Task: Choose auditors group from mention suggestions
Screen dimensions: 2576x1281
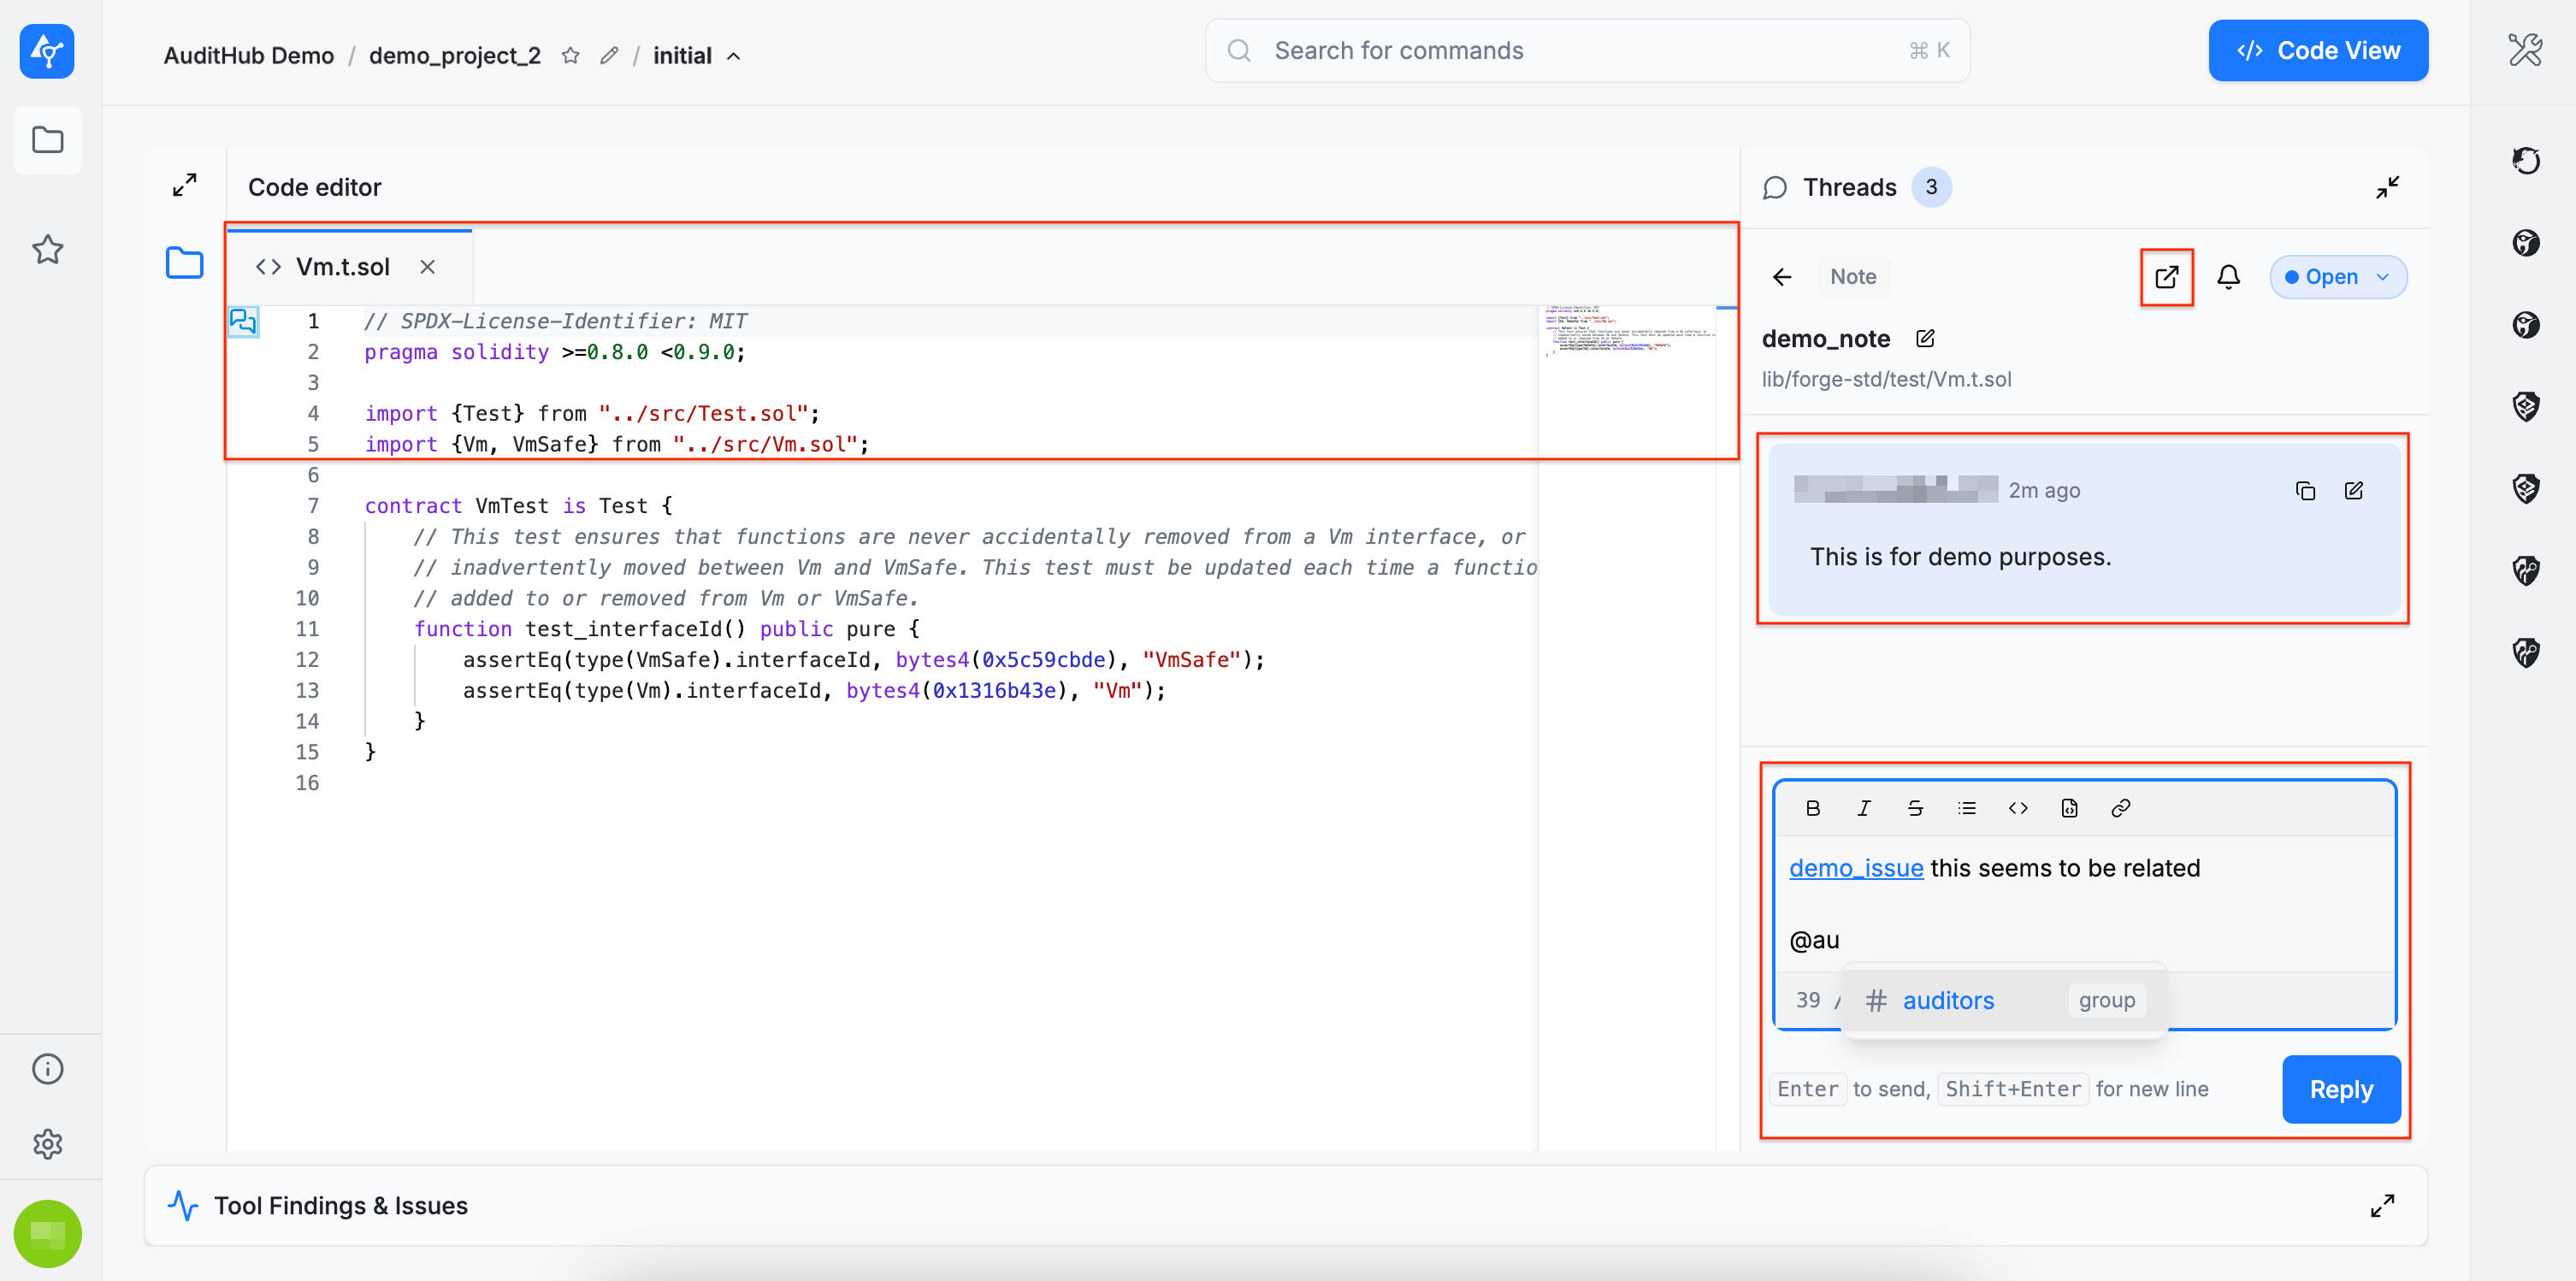Action: pyautogui.click(x=1947, y=1000)
